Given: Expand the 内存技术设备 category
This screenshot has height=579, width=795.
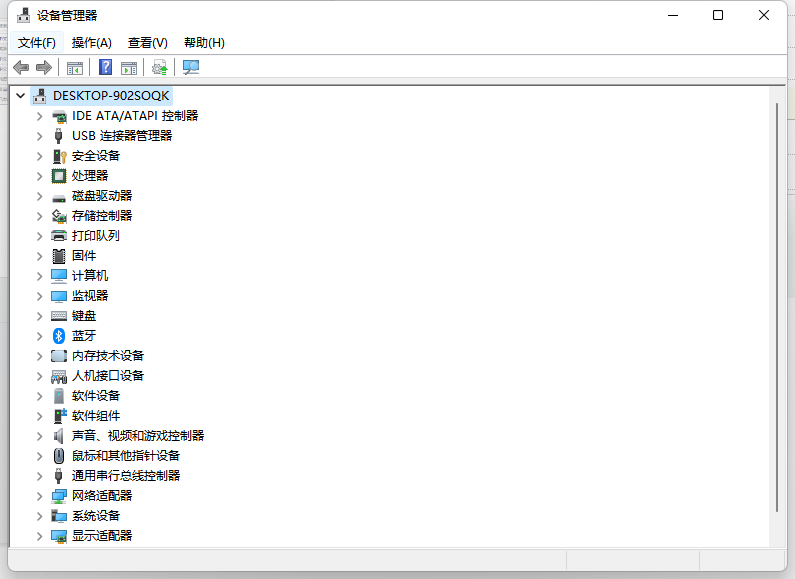Looking at the screenshot, I should pos(40,356).
